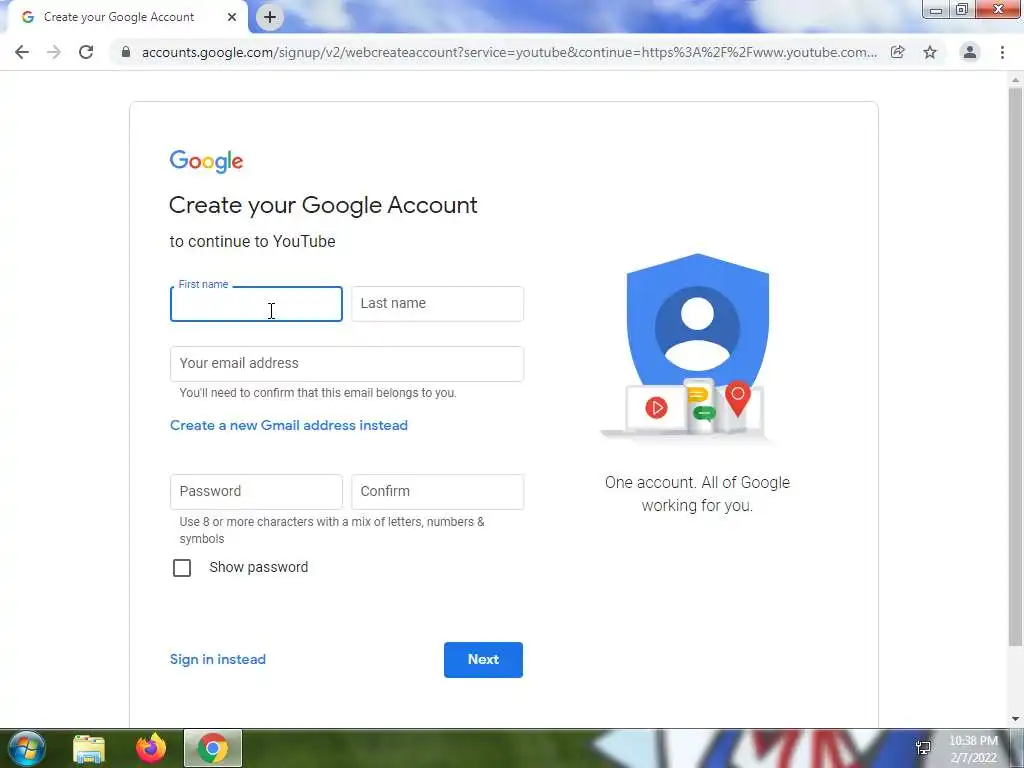The image size is (1024, 768).
Task: Click the address bar URL
Action: 509,52
